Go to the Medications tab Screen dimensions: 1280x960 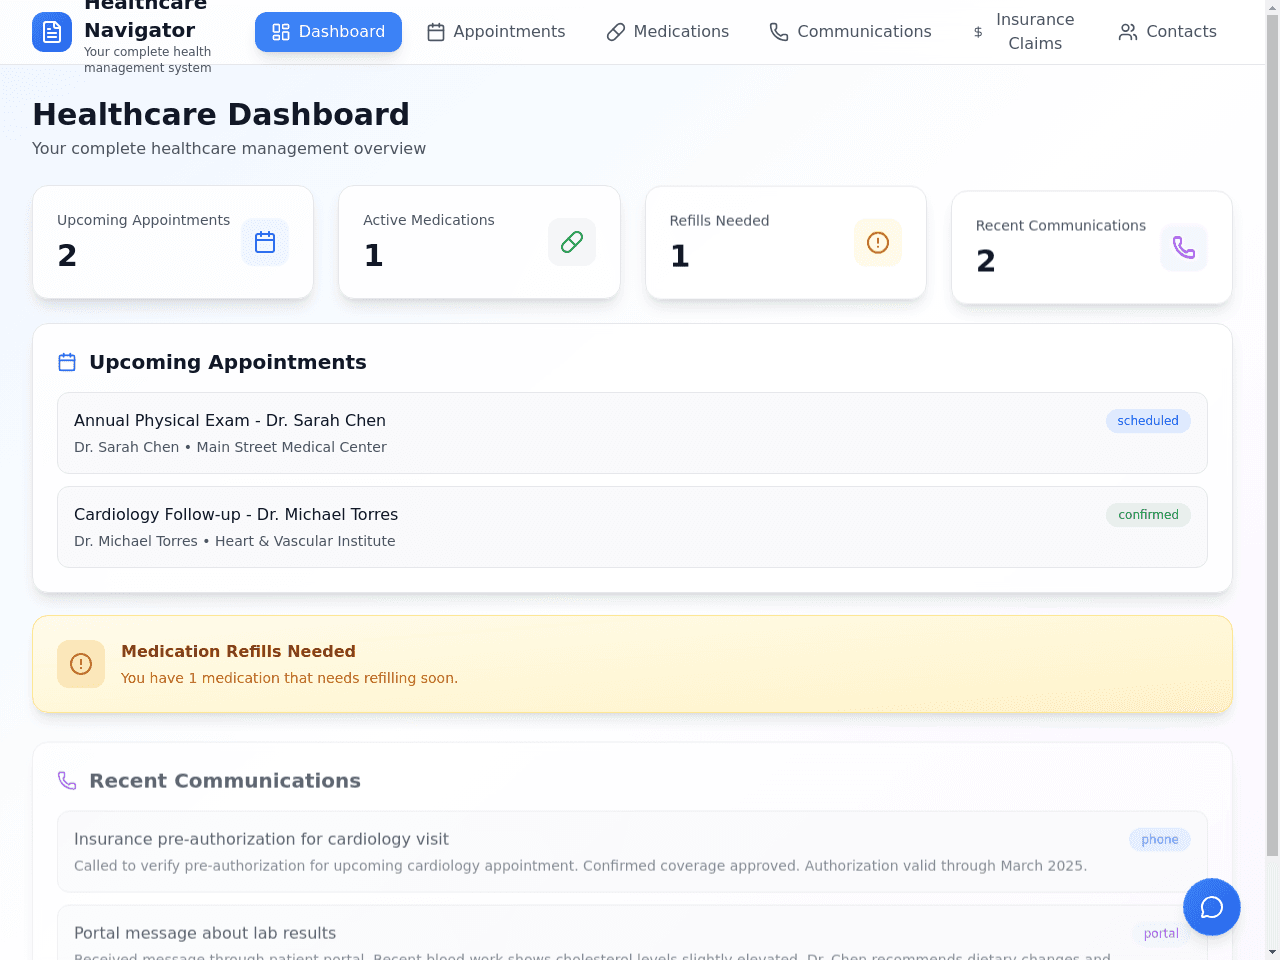coord(668,32)
